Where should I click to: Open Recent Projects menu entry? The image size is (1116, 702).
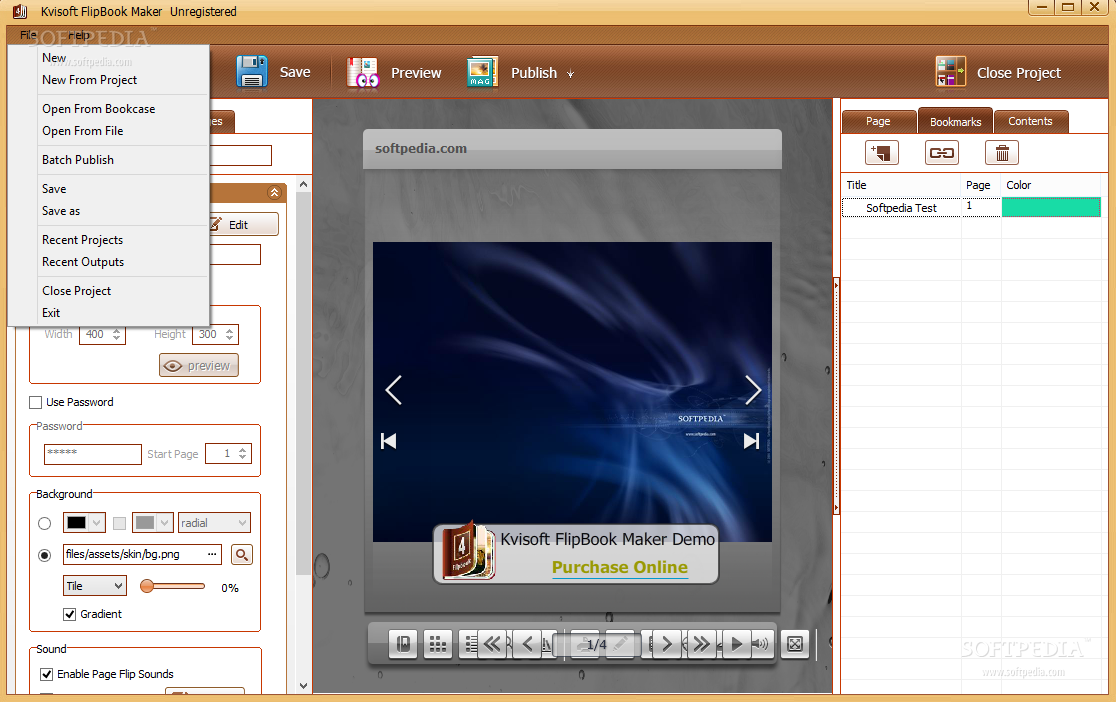coord(83,240)
